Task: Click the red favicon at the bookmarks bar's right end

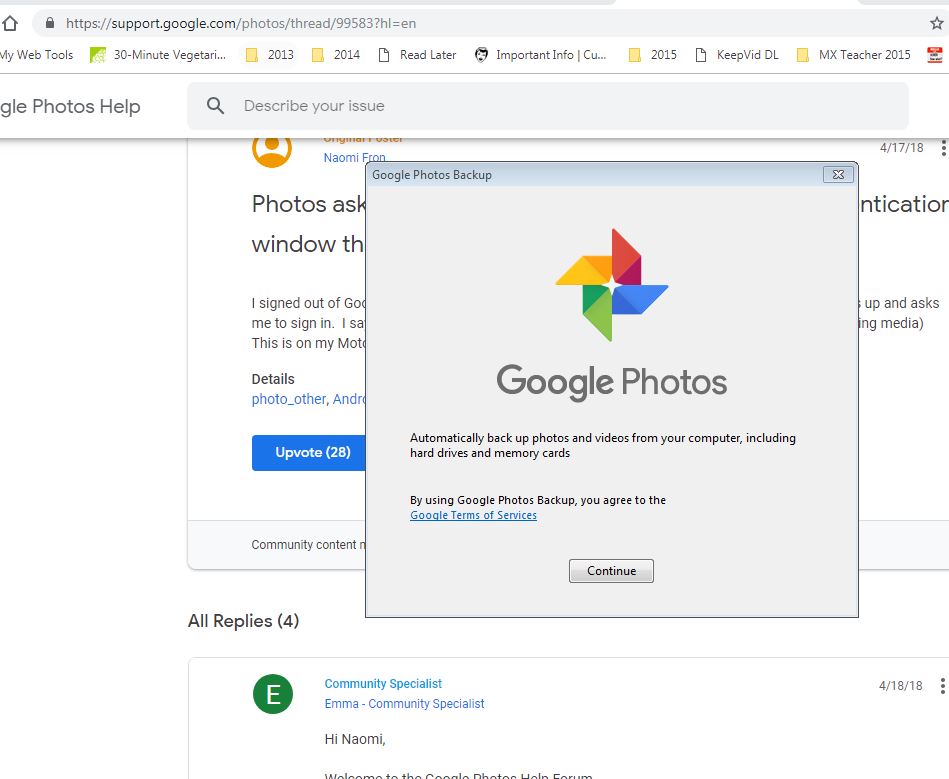Action: [x=935, y=55]
